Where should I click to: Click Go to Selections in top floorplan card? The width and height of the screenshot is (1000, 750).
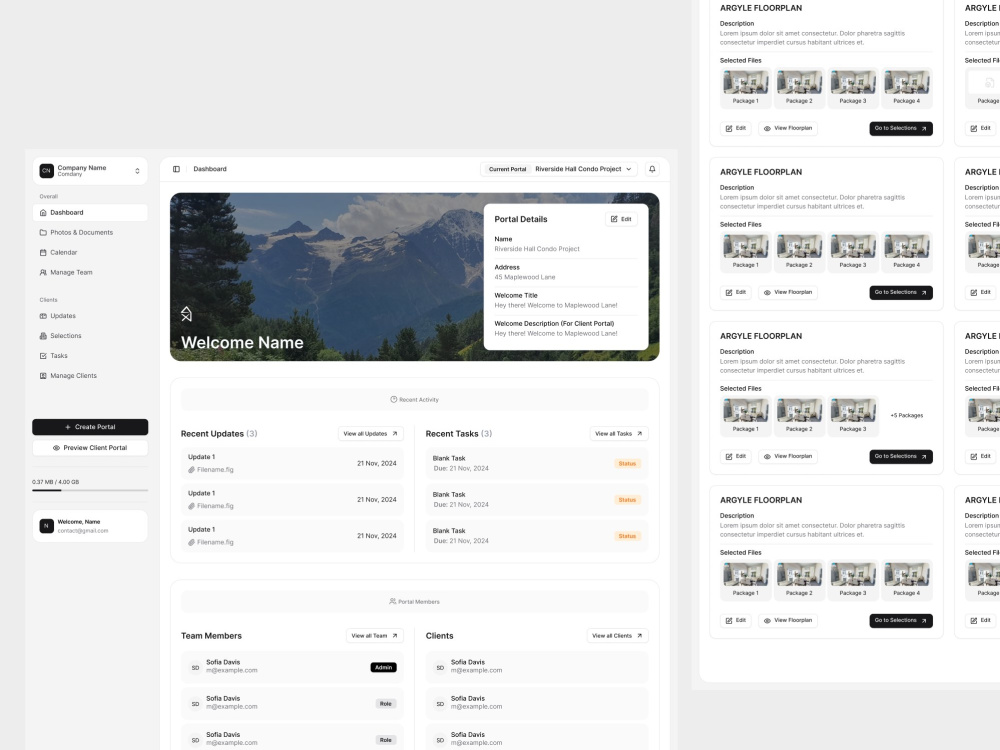901,128
